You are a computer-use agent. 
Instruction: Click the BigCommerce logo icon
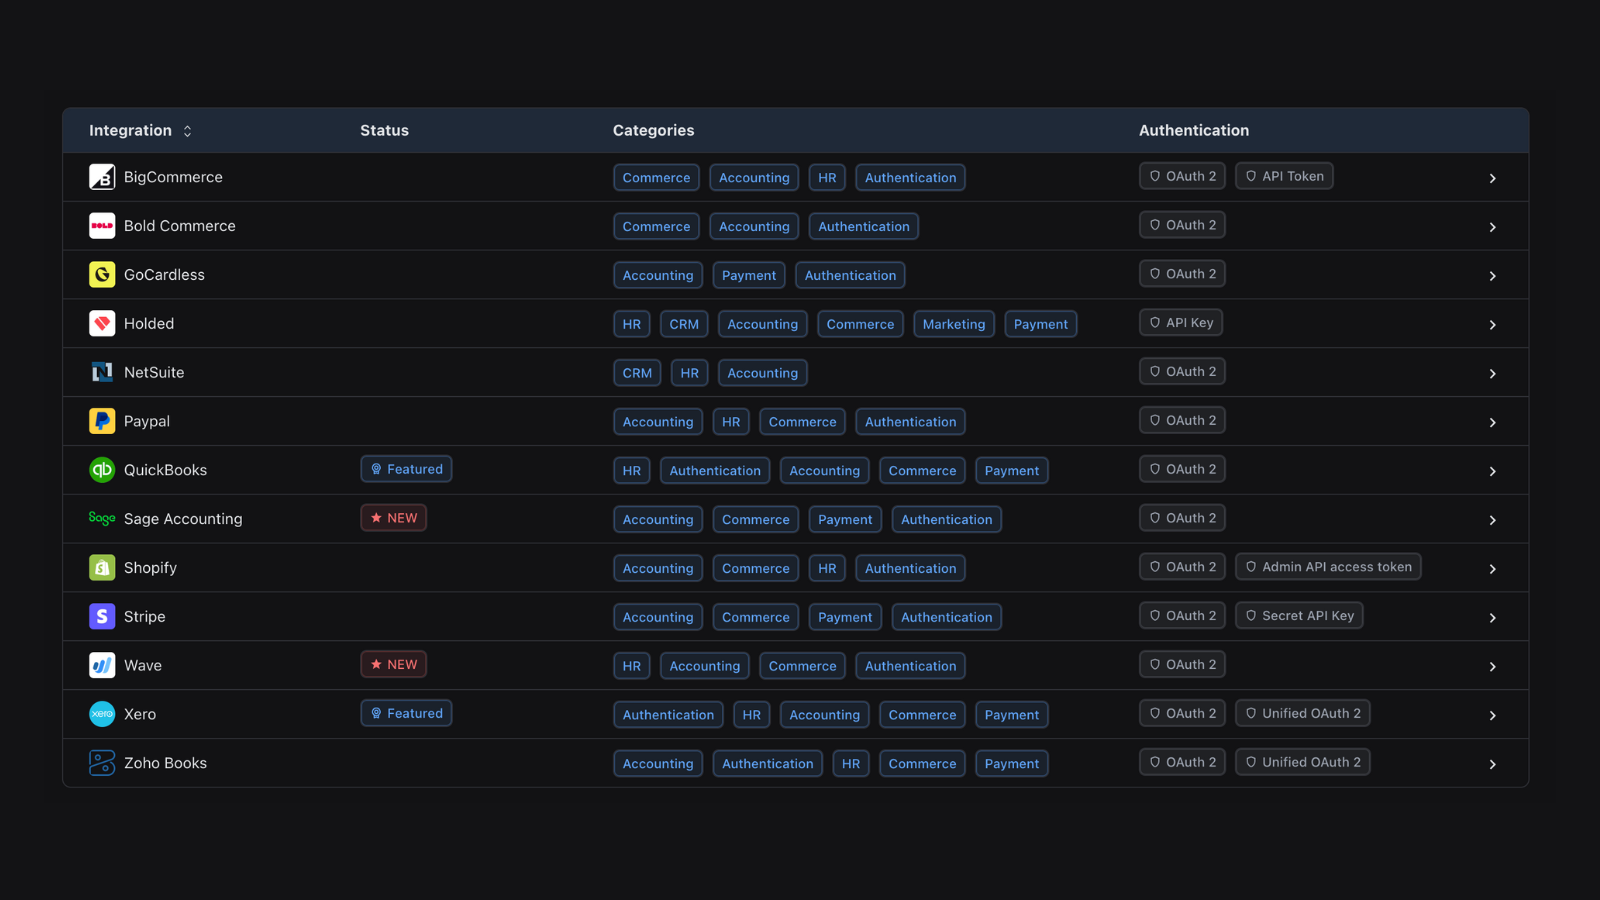tap(102, 176)
